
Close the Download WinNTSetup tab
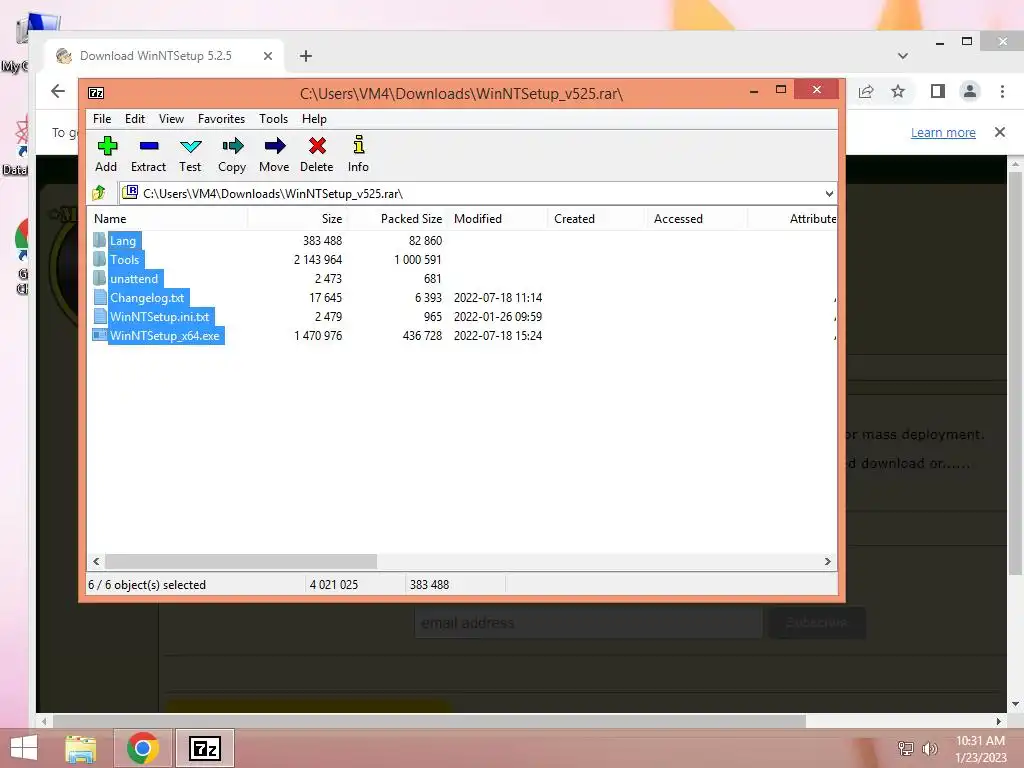coord(268,56)
